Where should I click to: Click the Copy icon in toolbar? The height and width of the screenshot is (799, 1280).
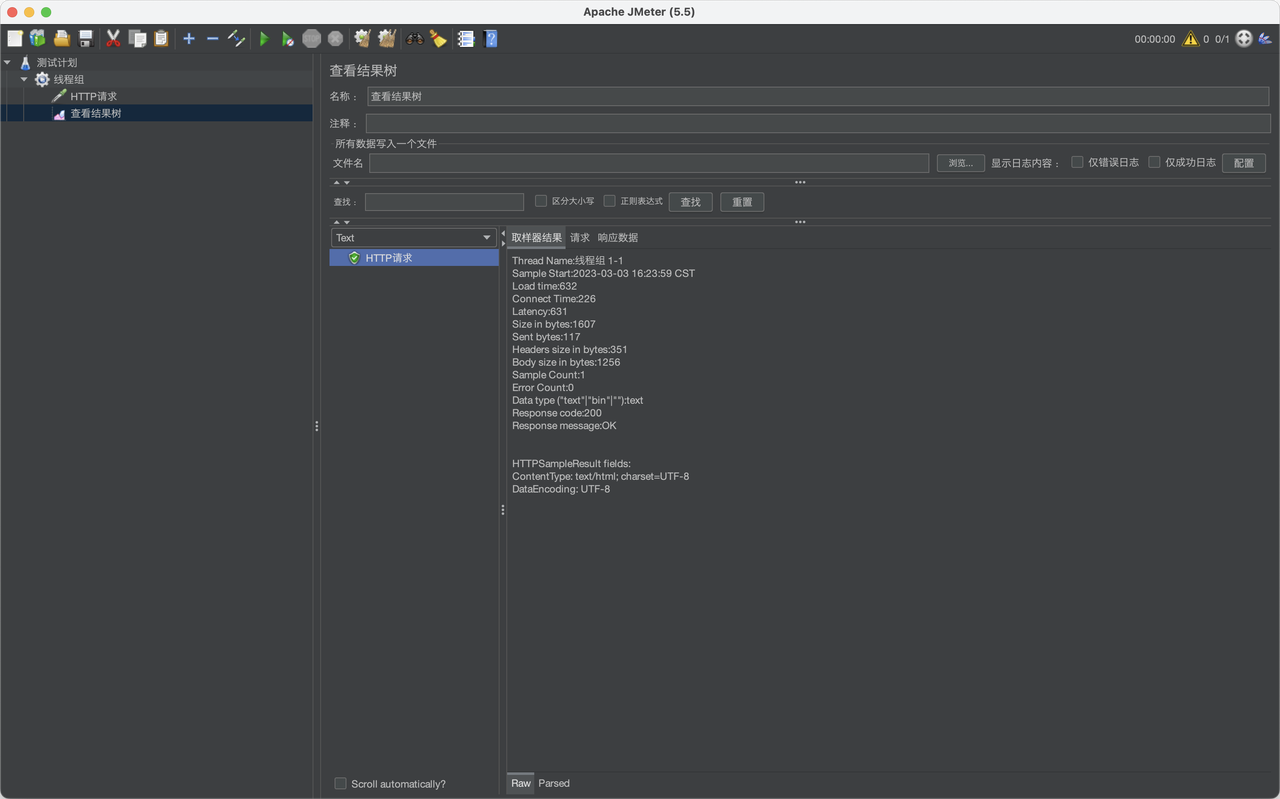pyautogui.click(x=137, y=39)
